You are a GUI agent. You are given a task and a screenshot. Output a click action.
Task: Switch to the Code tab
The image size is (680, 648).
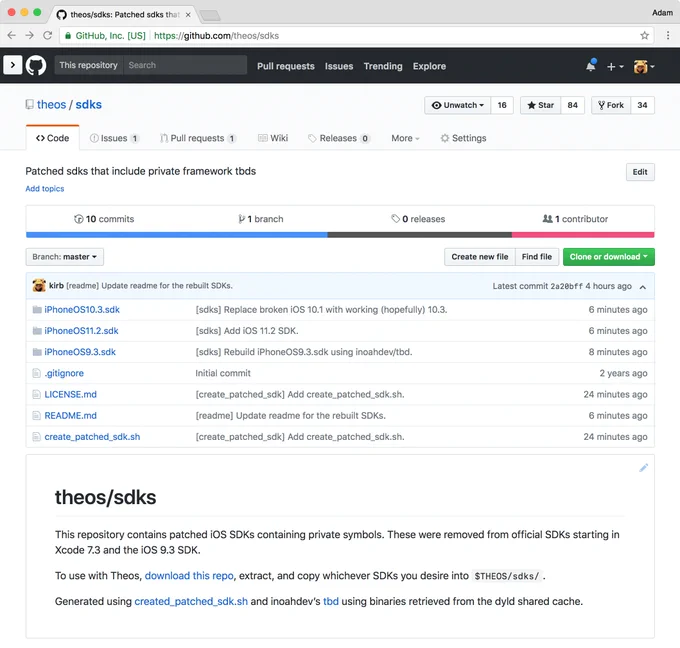[x=52, y=138]
